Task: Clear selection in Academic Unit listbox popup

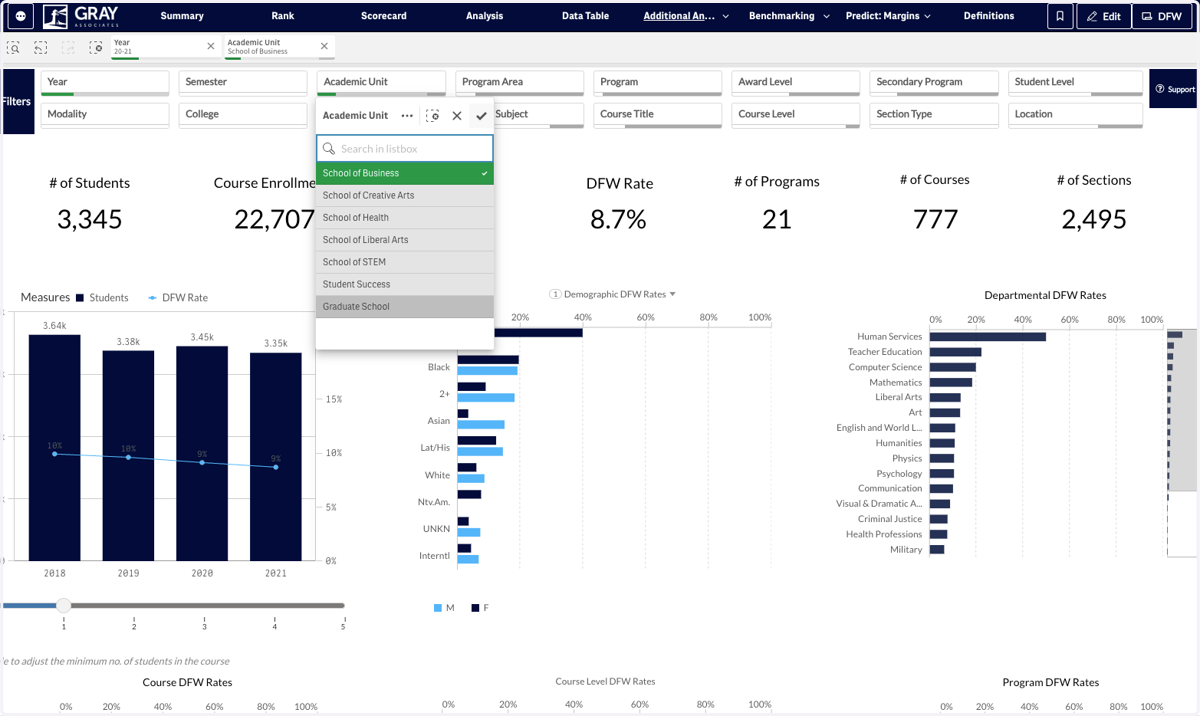Action: point(432,116)
